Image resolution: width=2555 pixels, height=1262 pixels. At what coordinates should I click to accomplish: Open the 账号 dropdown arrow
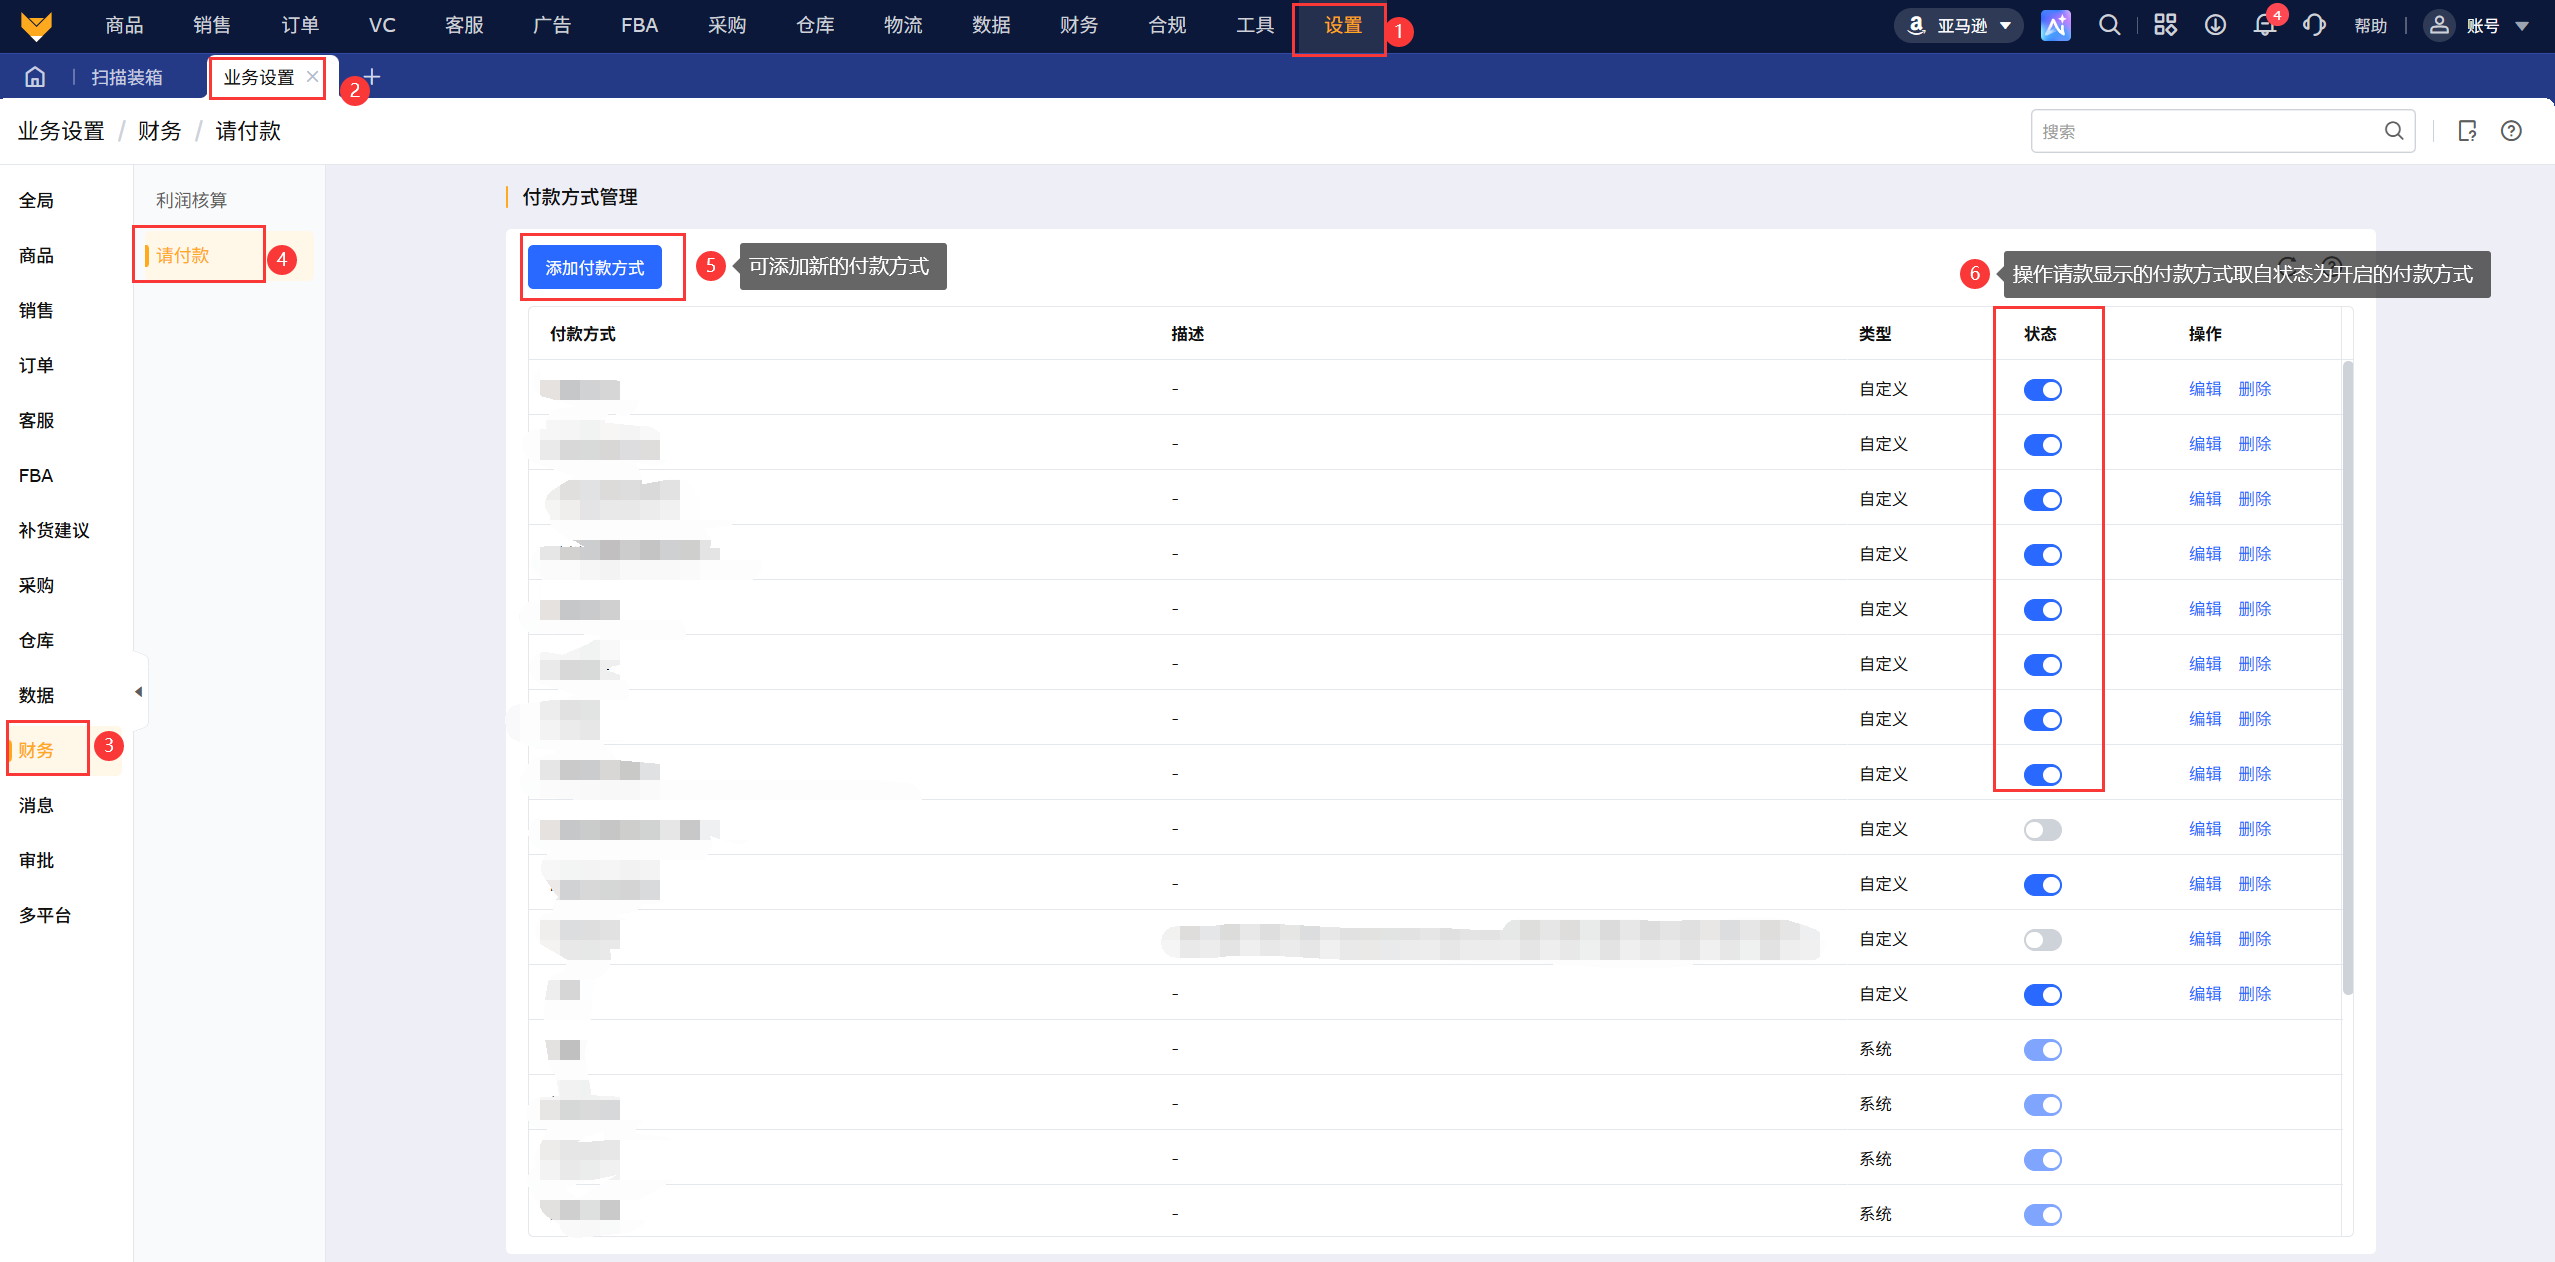2521,26
